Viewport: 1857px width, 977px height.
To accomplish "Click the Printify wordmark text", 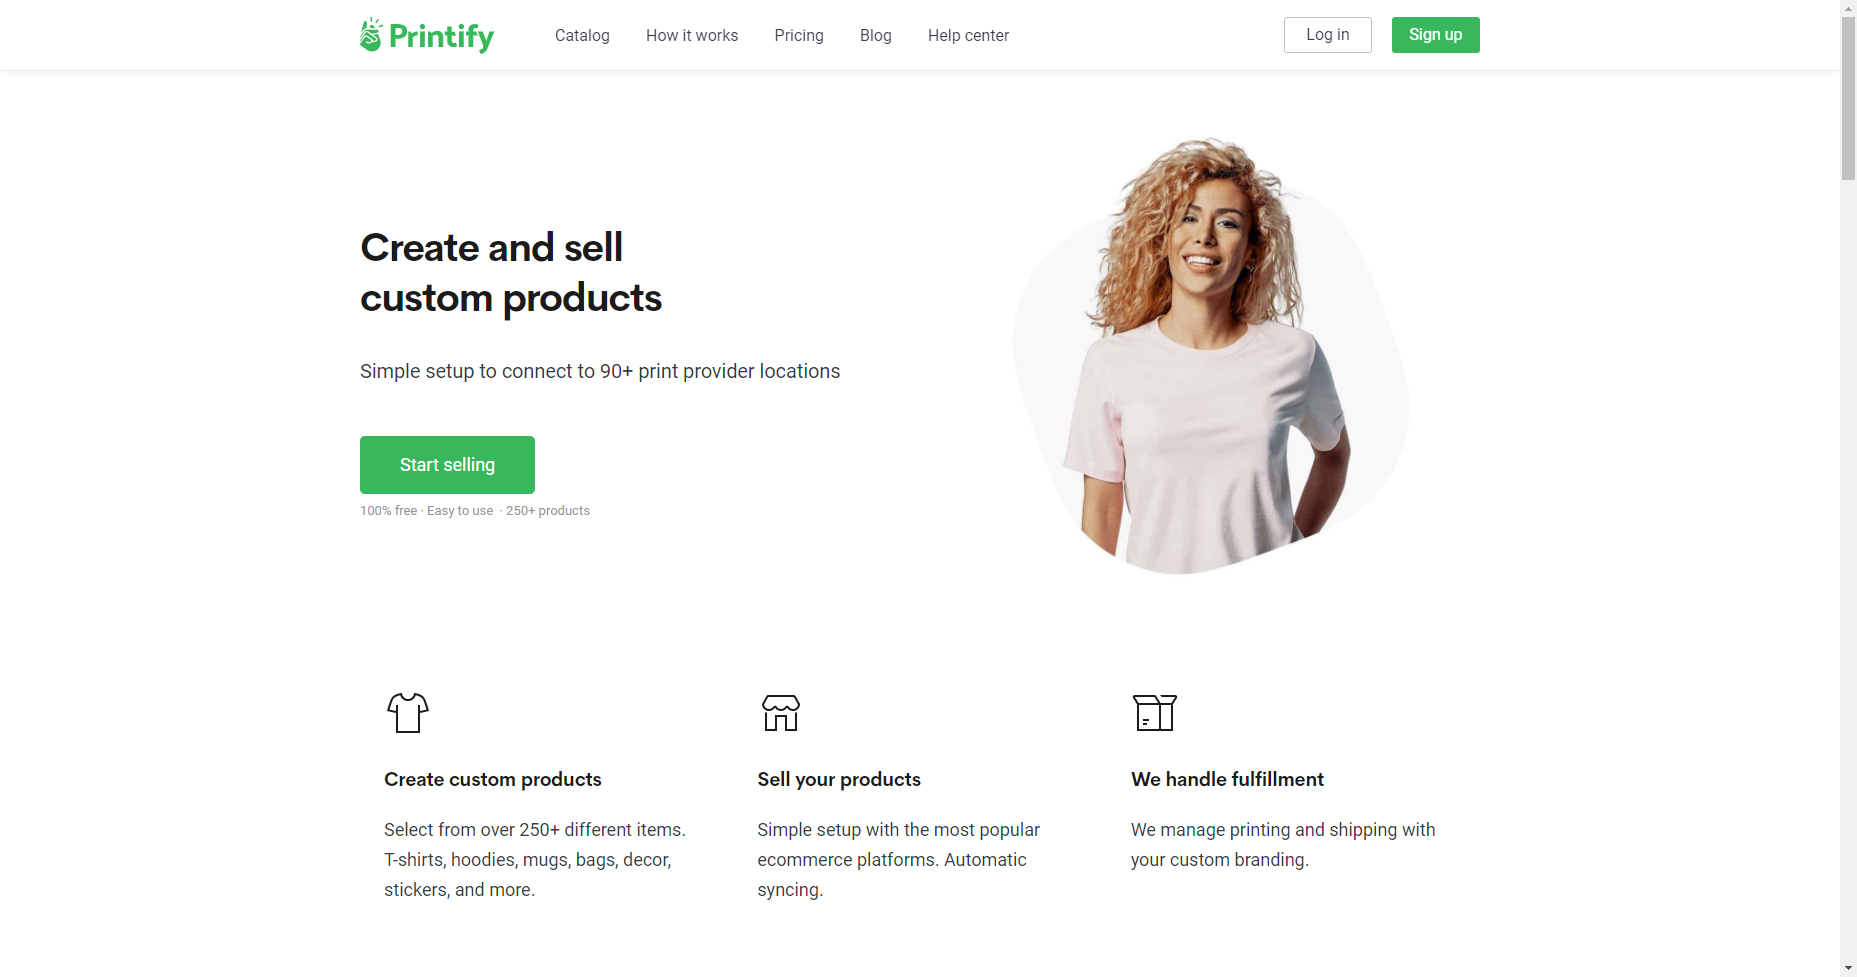I will click(x=441, y=37).
